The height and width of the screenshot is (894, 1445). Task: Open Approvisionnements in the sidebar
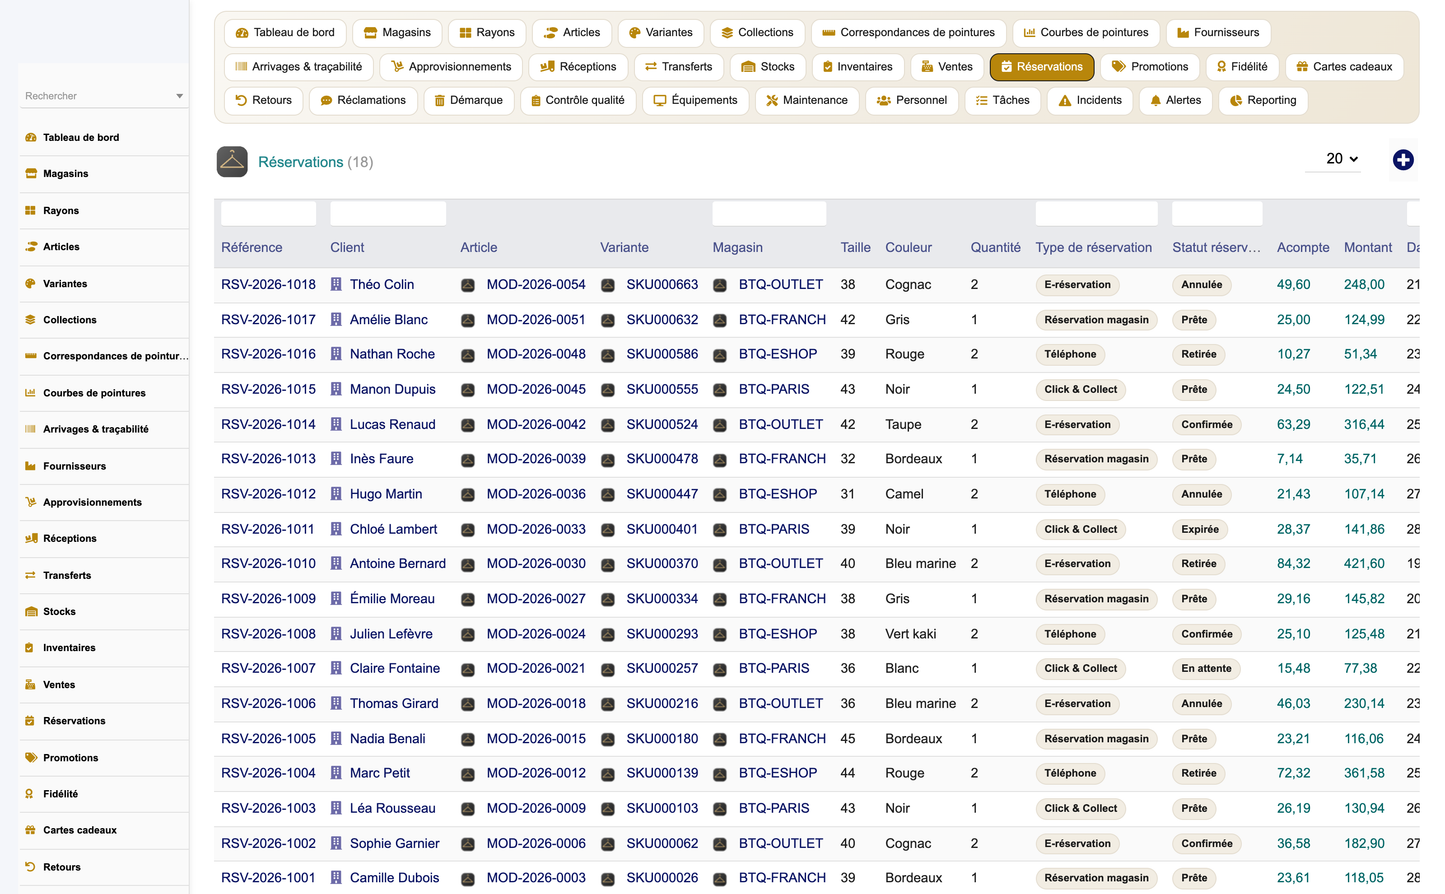coord(103,503)
